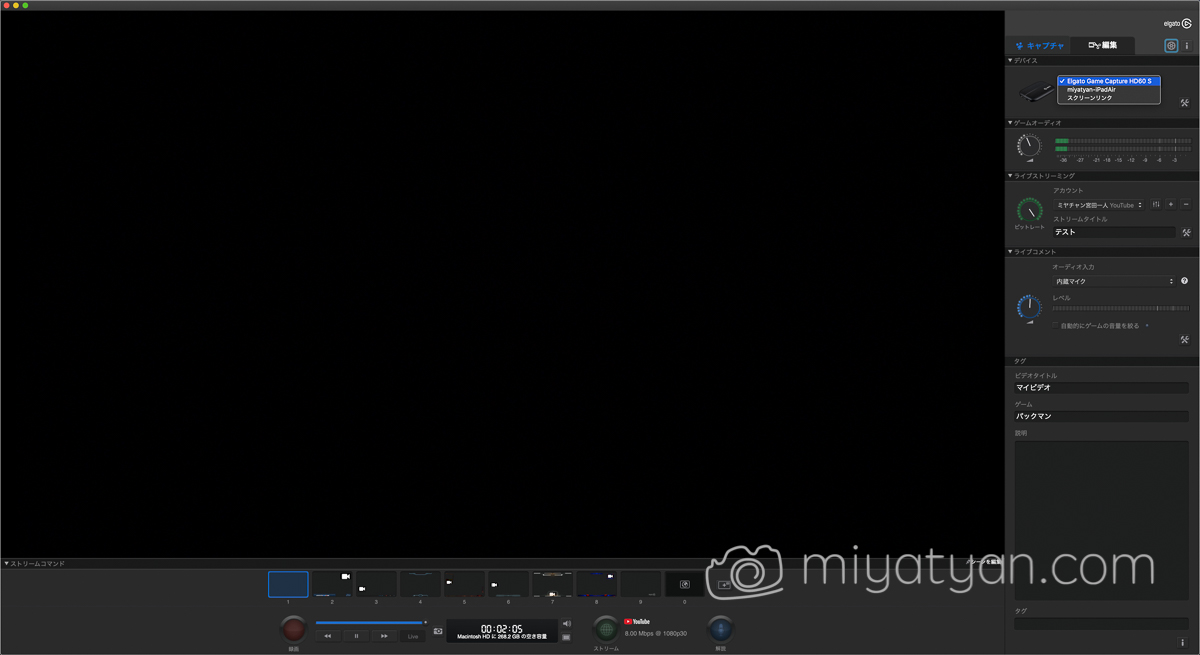This screenshot has height=655, width=1200.
Task: Click the blue timeline progress slider
Action: tap(371, 622)
